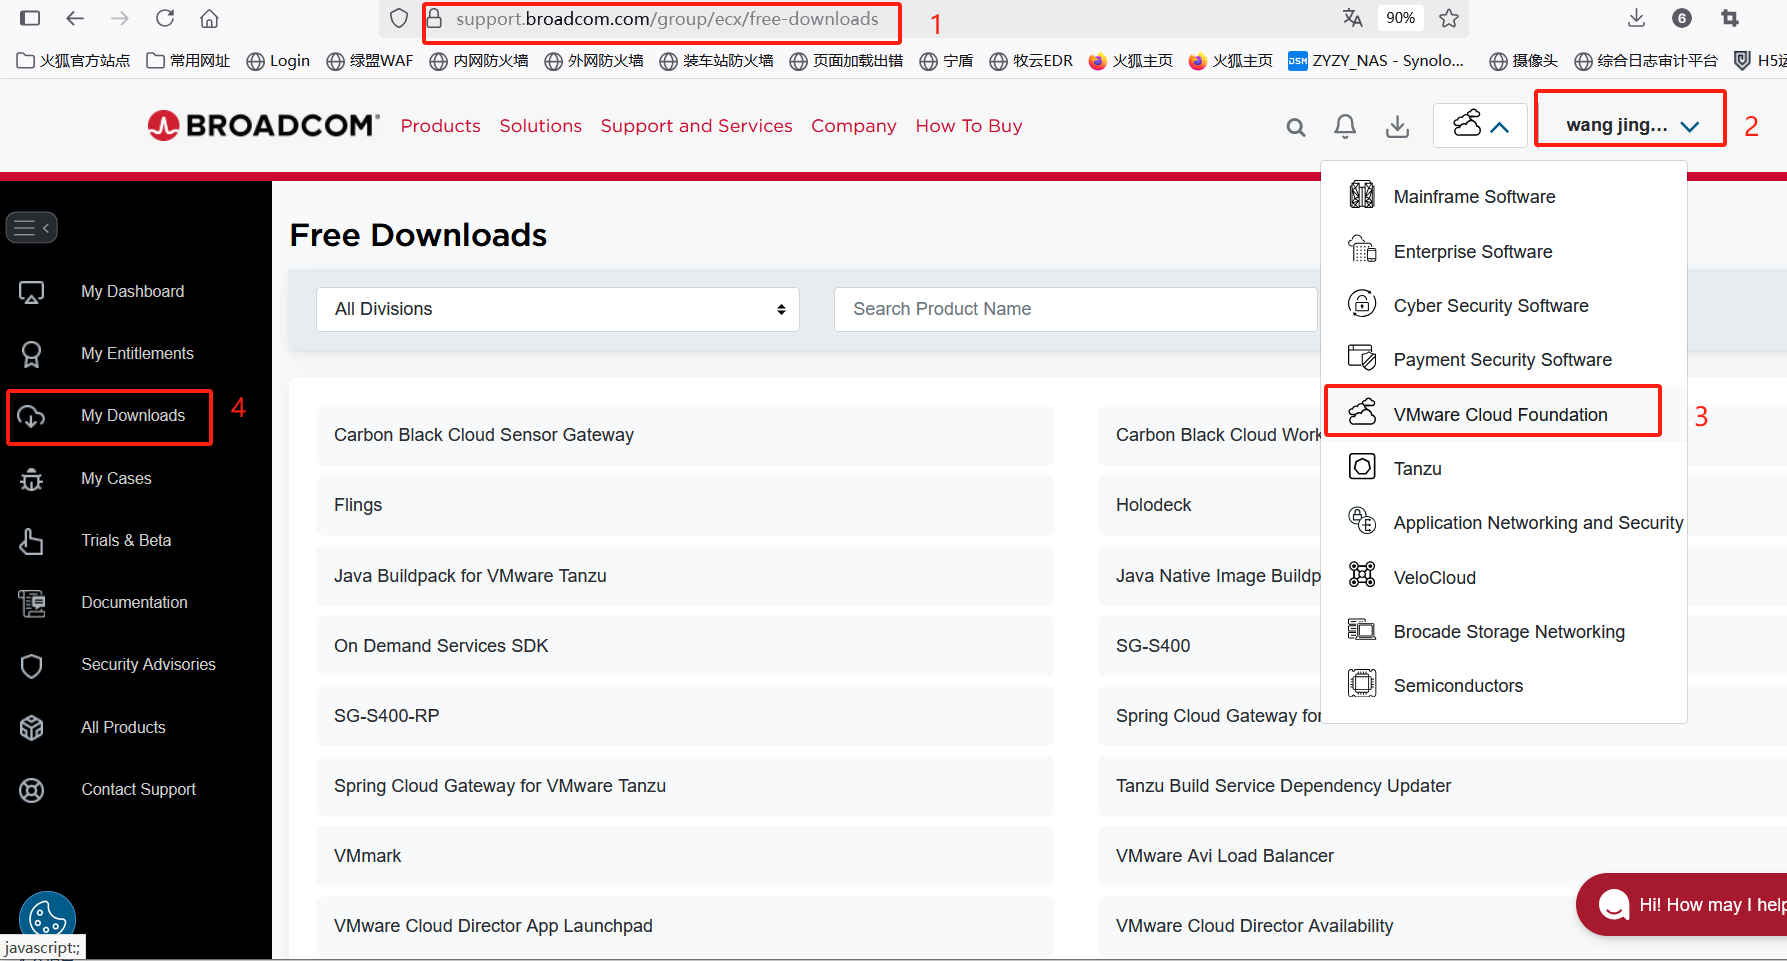The image size is (1787, 961).
Task: Open VMware Cloud Director App Launchpad
Action: pos(685,926)
